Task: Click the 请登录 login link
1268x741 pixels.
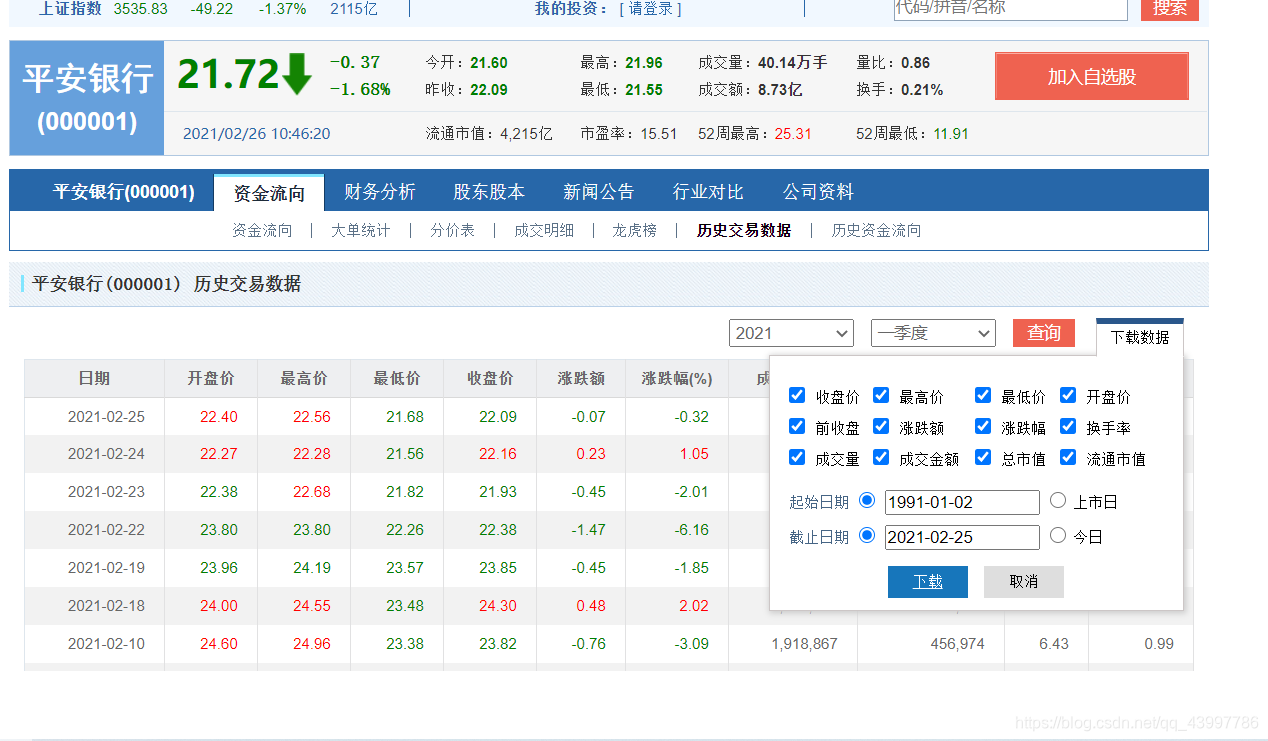Action: tap(651, 8)
